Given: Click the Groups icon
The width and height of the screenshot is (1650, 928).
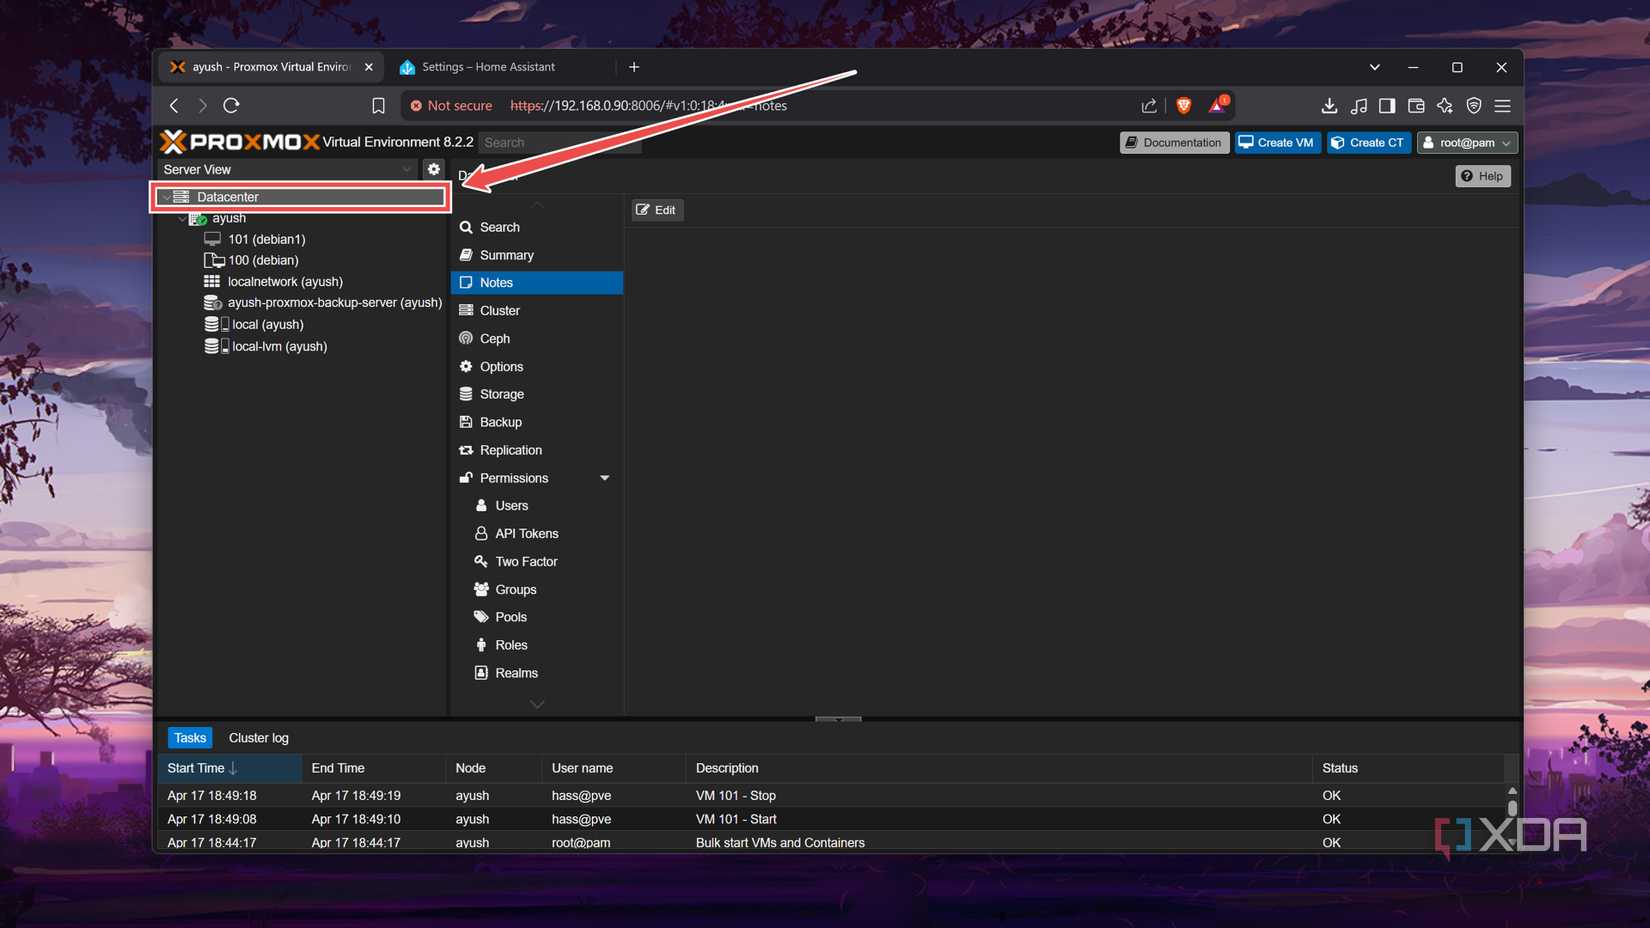Looking at the screenshot, I should (483, 589).
